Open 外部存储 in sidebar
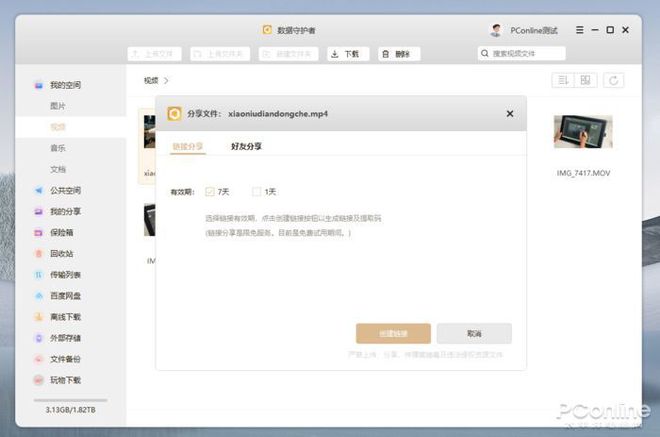This screenshot has width=660, height=437. coord(65,338)
